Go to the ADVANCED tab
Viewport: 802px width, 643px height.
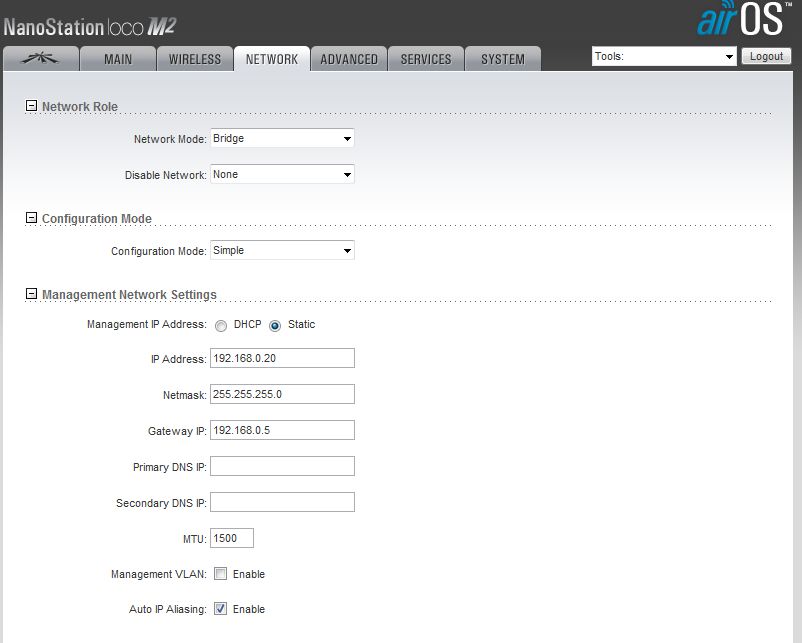click(349, 59)
